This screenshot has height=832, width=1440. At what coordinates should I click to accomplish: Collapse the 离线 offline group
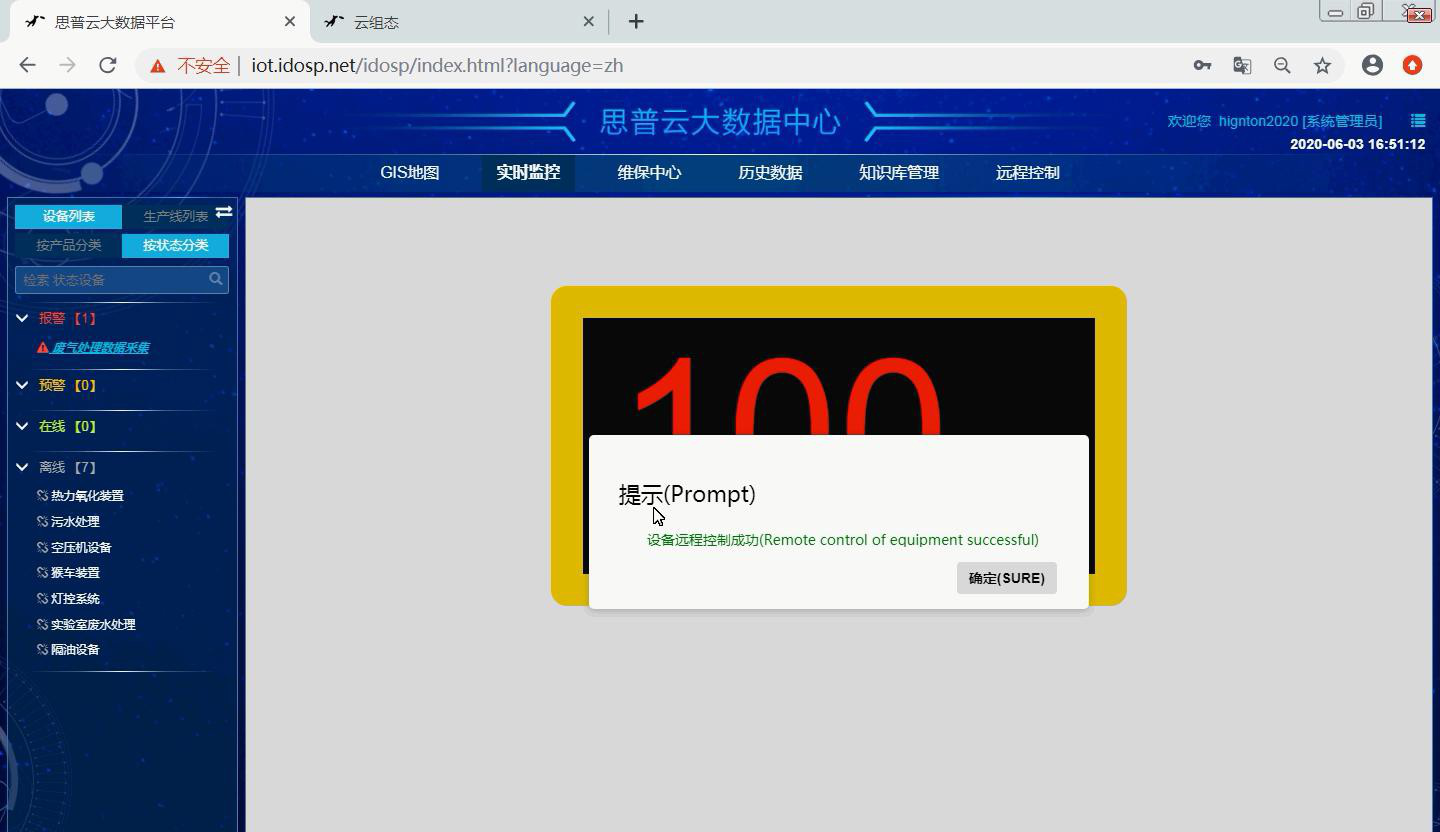point(22,467)
